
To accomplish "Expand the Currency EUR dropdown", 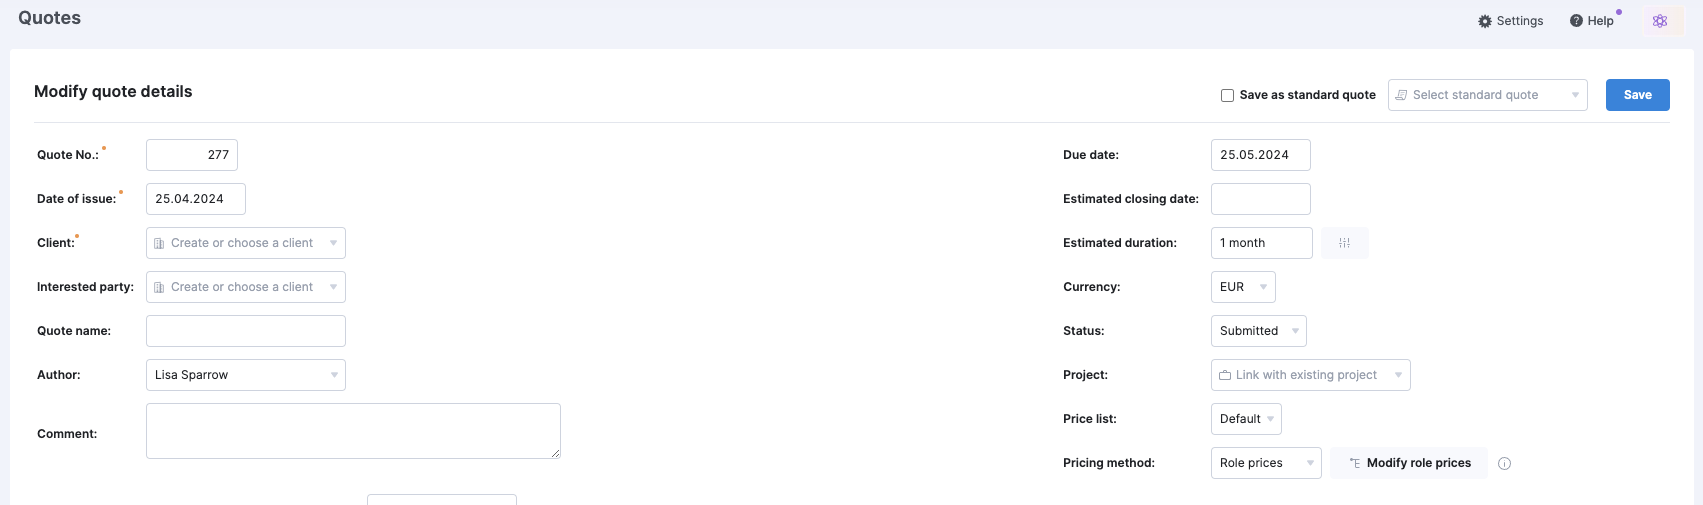I will (x=1243, y=287).
